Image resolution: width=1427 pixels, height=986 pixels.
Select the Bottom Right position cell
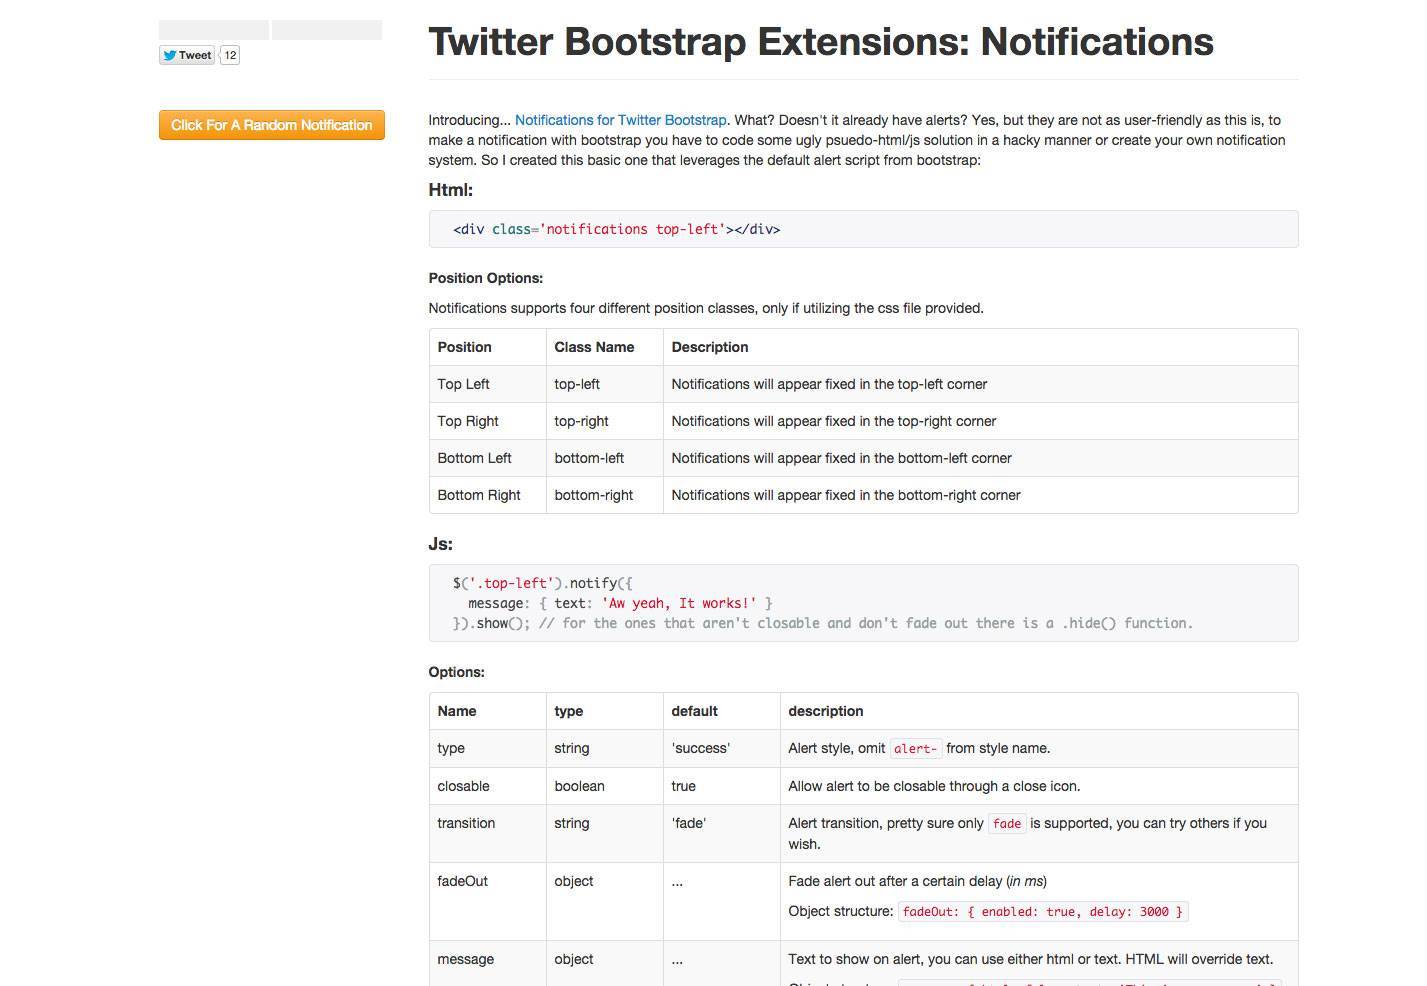tap(488, 495)
